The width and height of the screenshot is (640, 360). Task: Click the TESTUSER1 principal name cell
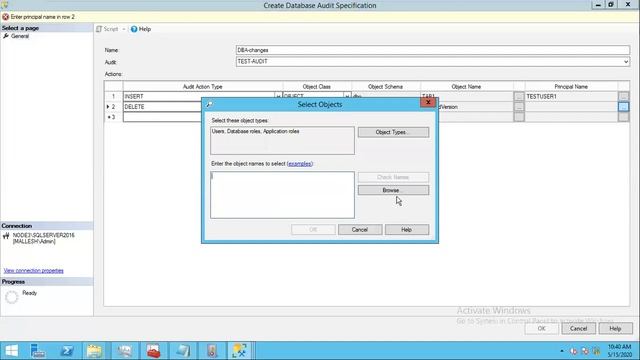pos(571,96)
